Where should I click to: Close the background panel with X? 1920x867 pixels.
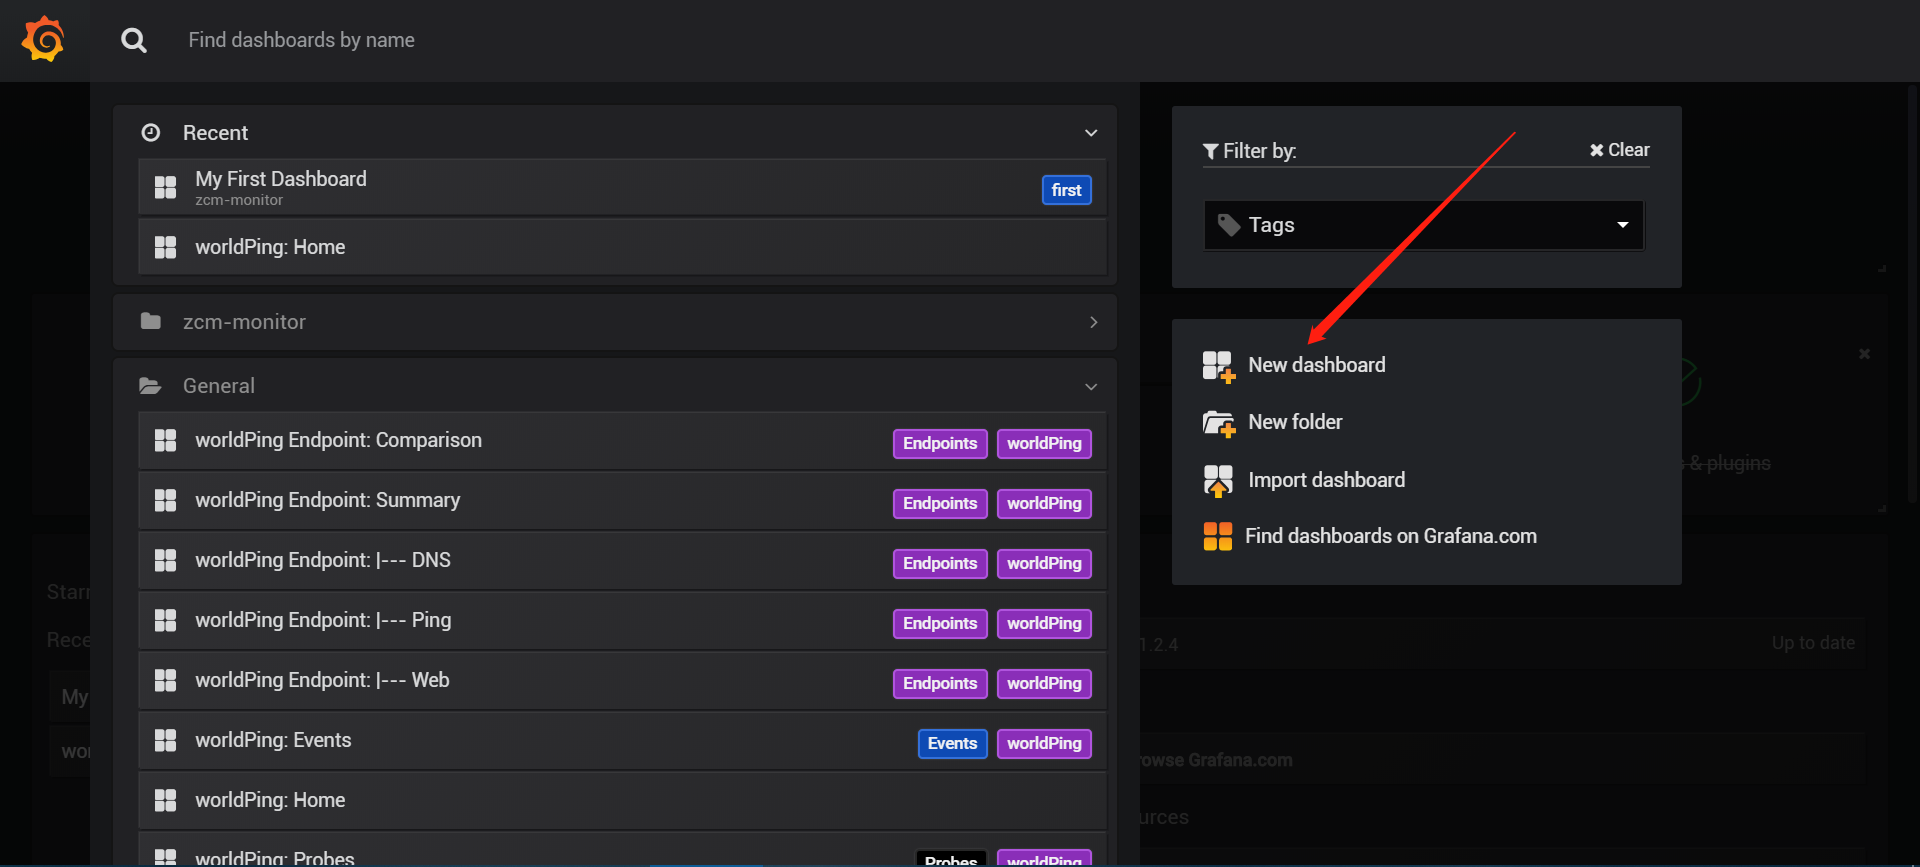[x=1864, y=354]
